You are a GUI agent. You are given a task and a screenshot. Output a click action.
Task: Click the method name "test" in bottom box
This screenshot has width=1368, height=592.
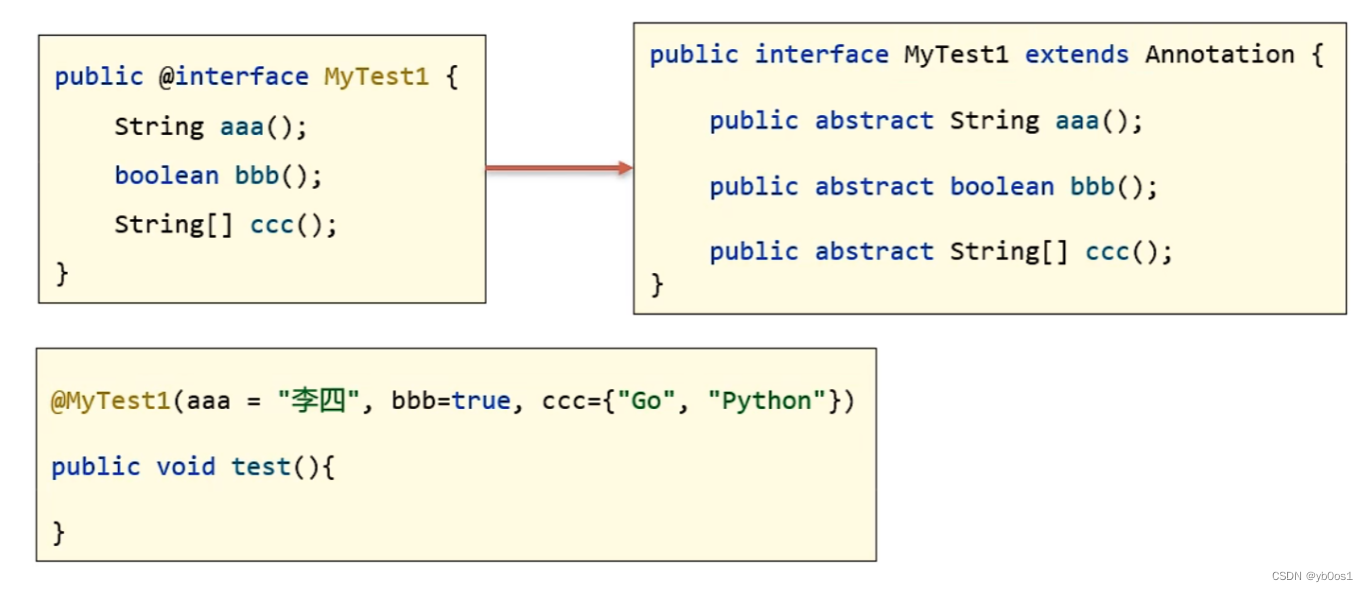[x=261, y=467]
